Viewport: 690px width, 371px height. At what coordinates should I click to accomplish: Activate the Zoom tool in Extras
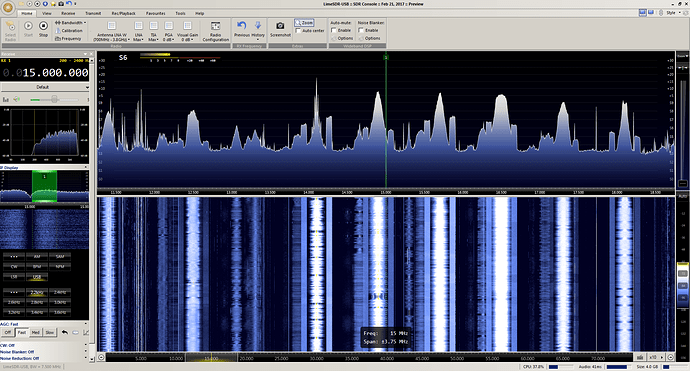(x=304, y=22)
